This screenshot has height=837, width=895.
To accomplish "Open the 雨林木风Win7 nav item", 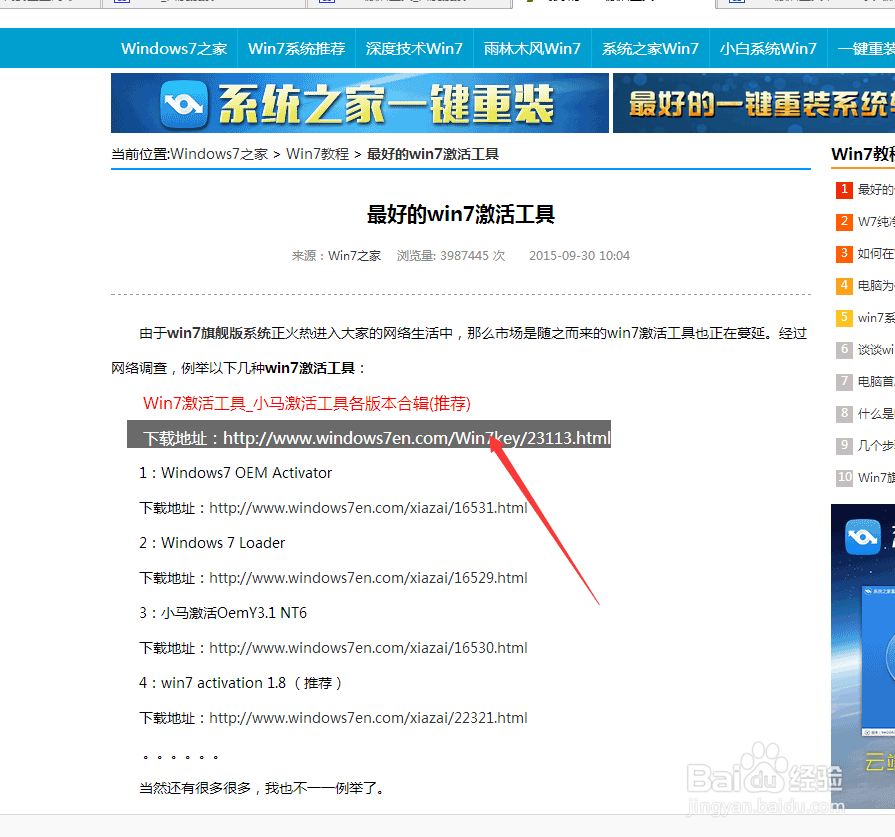I will click(x=532, y=49).
